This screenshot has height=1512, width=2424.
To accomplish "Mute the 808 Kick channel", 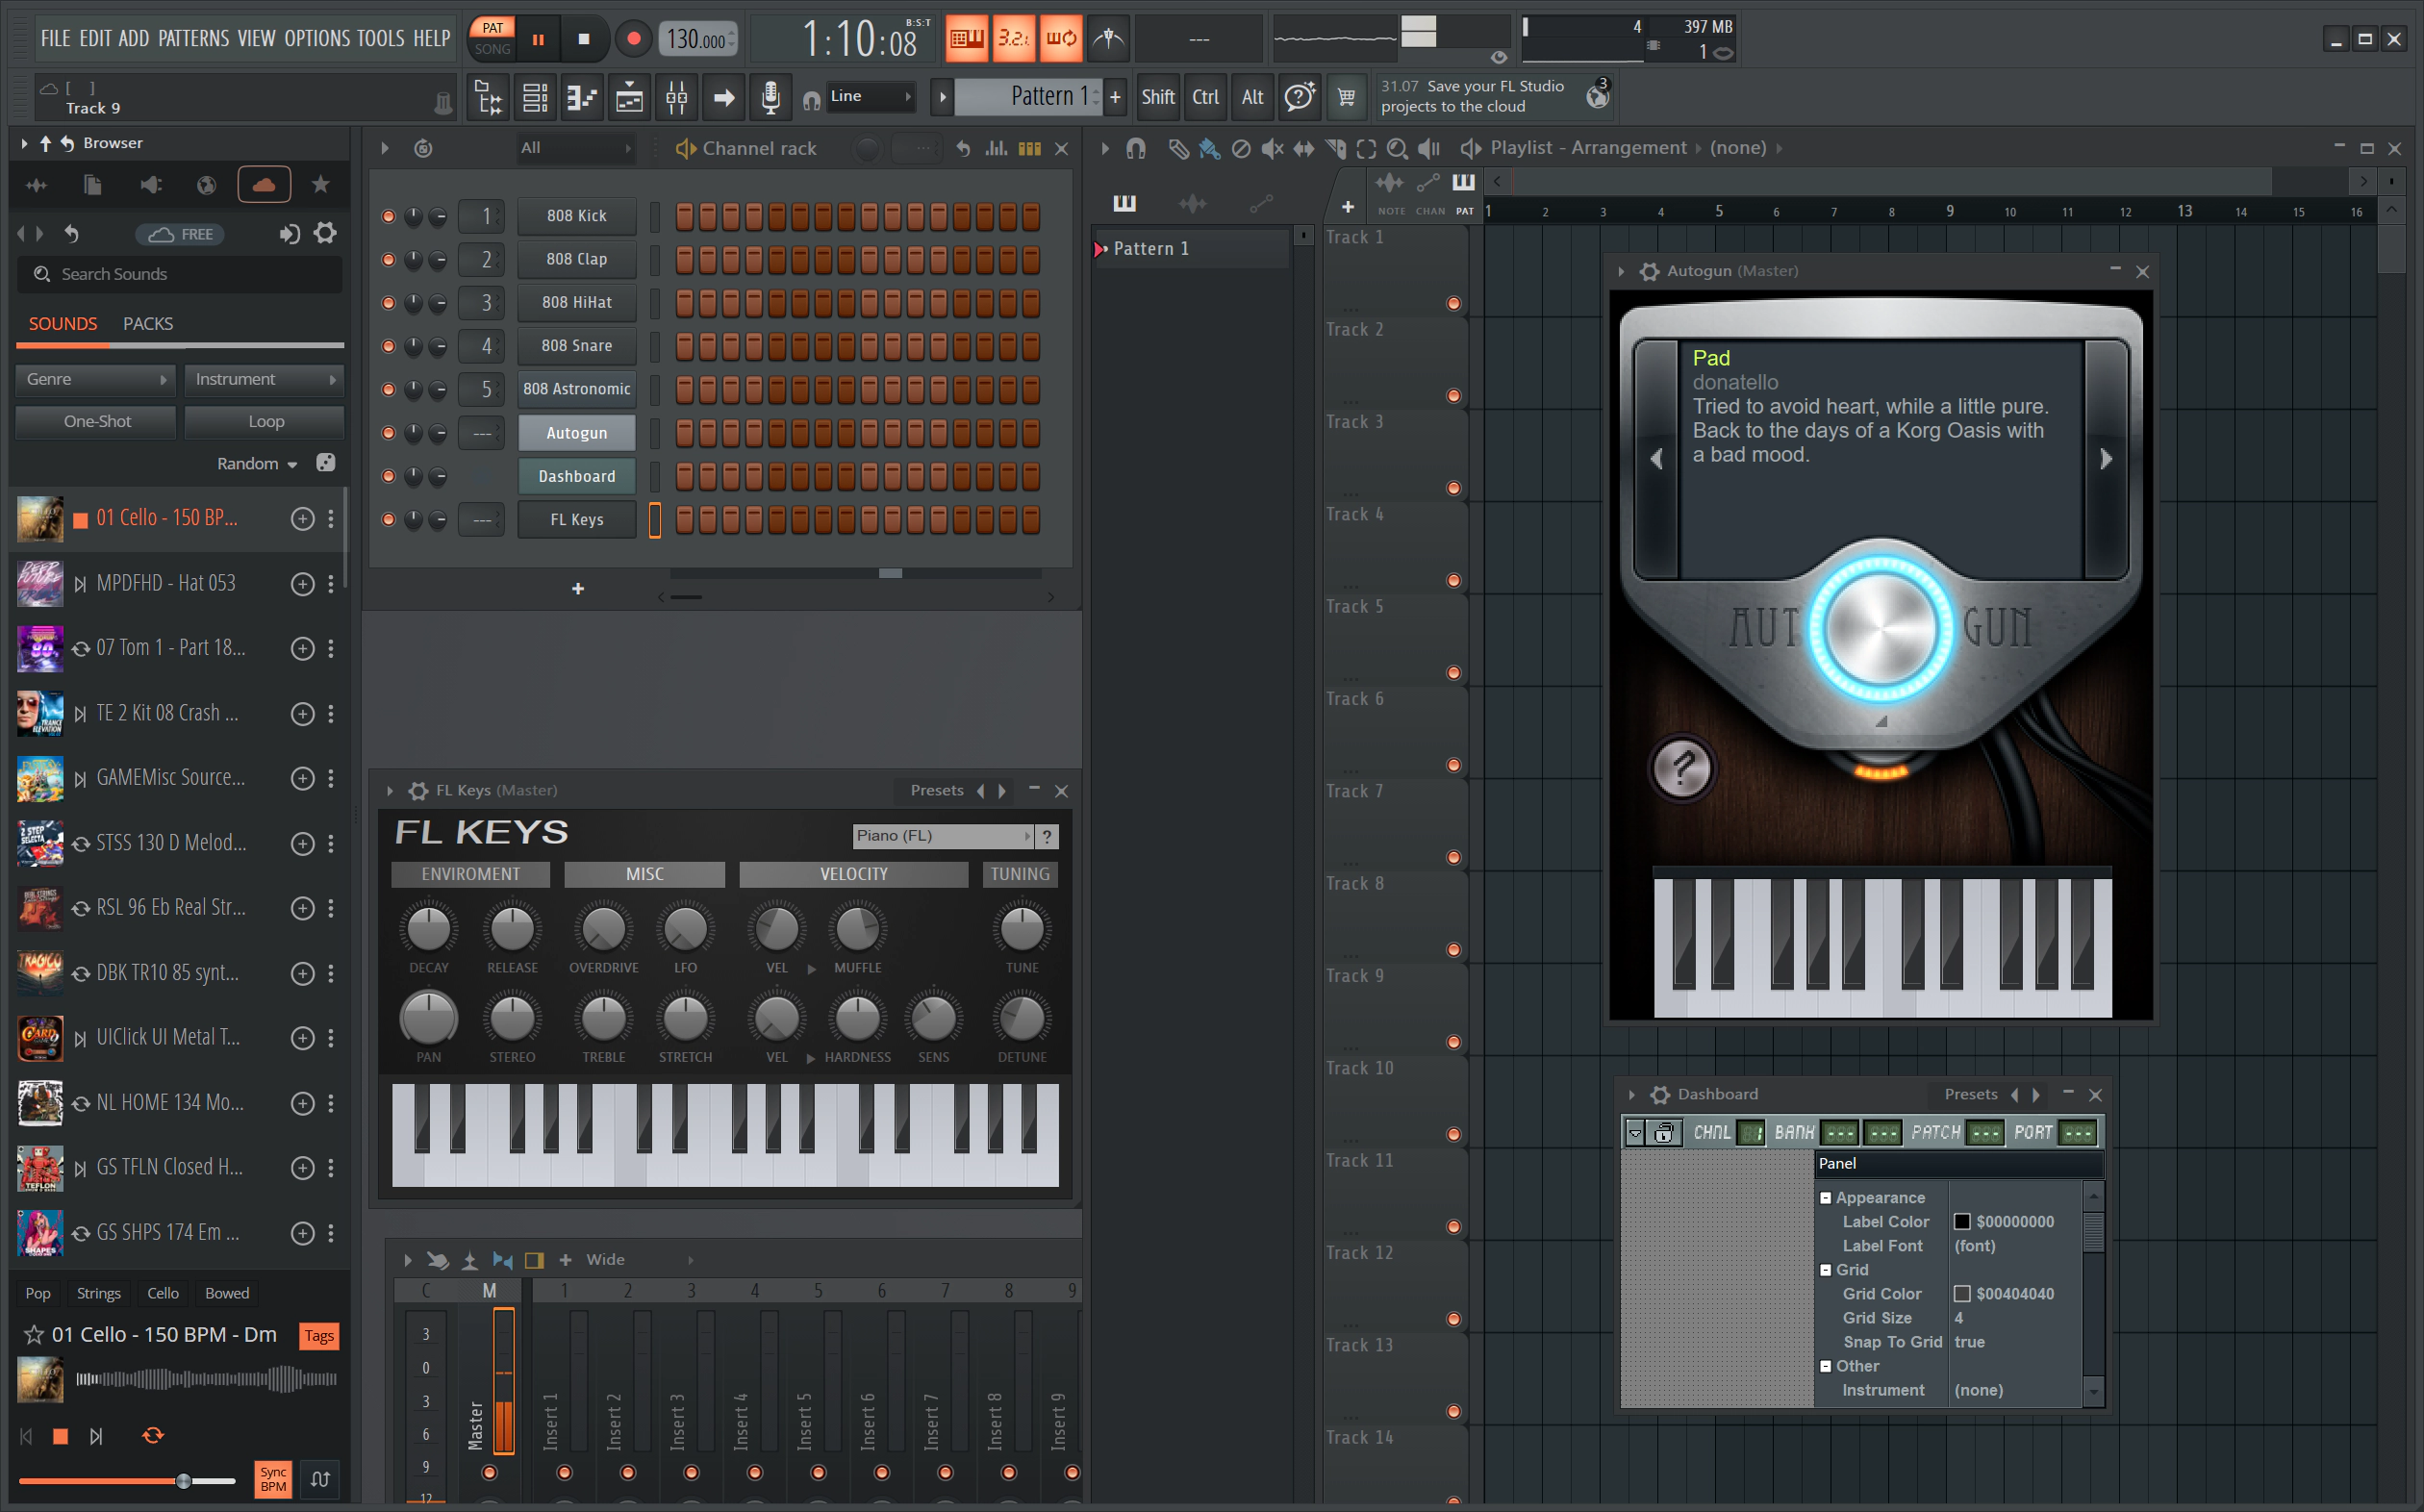I will tap(388, 216).
